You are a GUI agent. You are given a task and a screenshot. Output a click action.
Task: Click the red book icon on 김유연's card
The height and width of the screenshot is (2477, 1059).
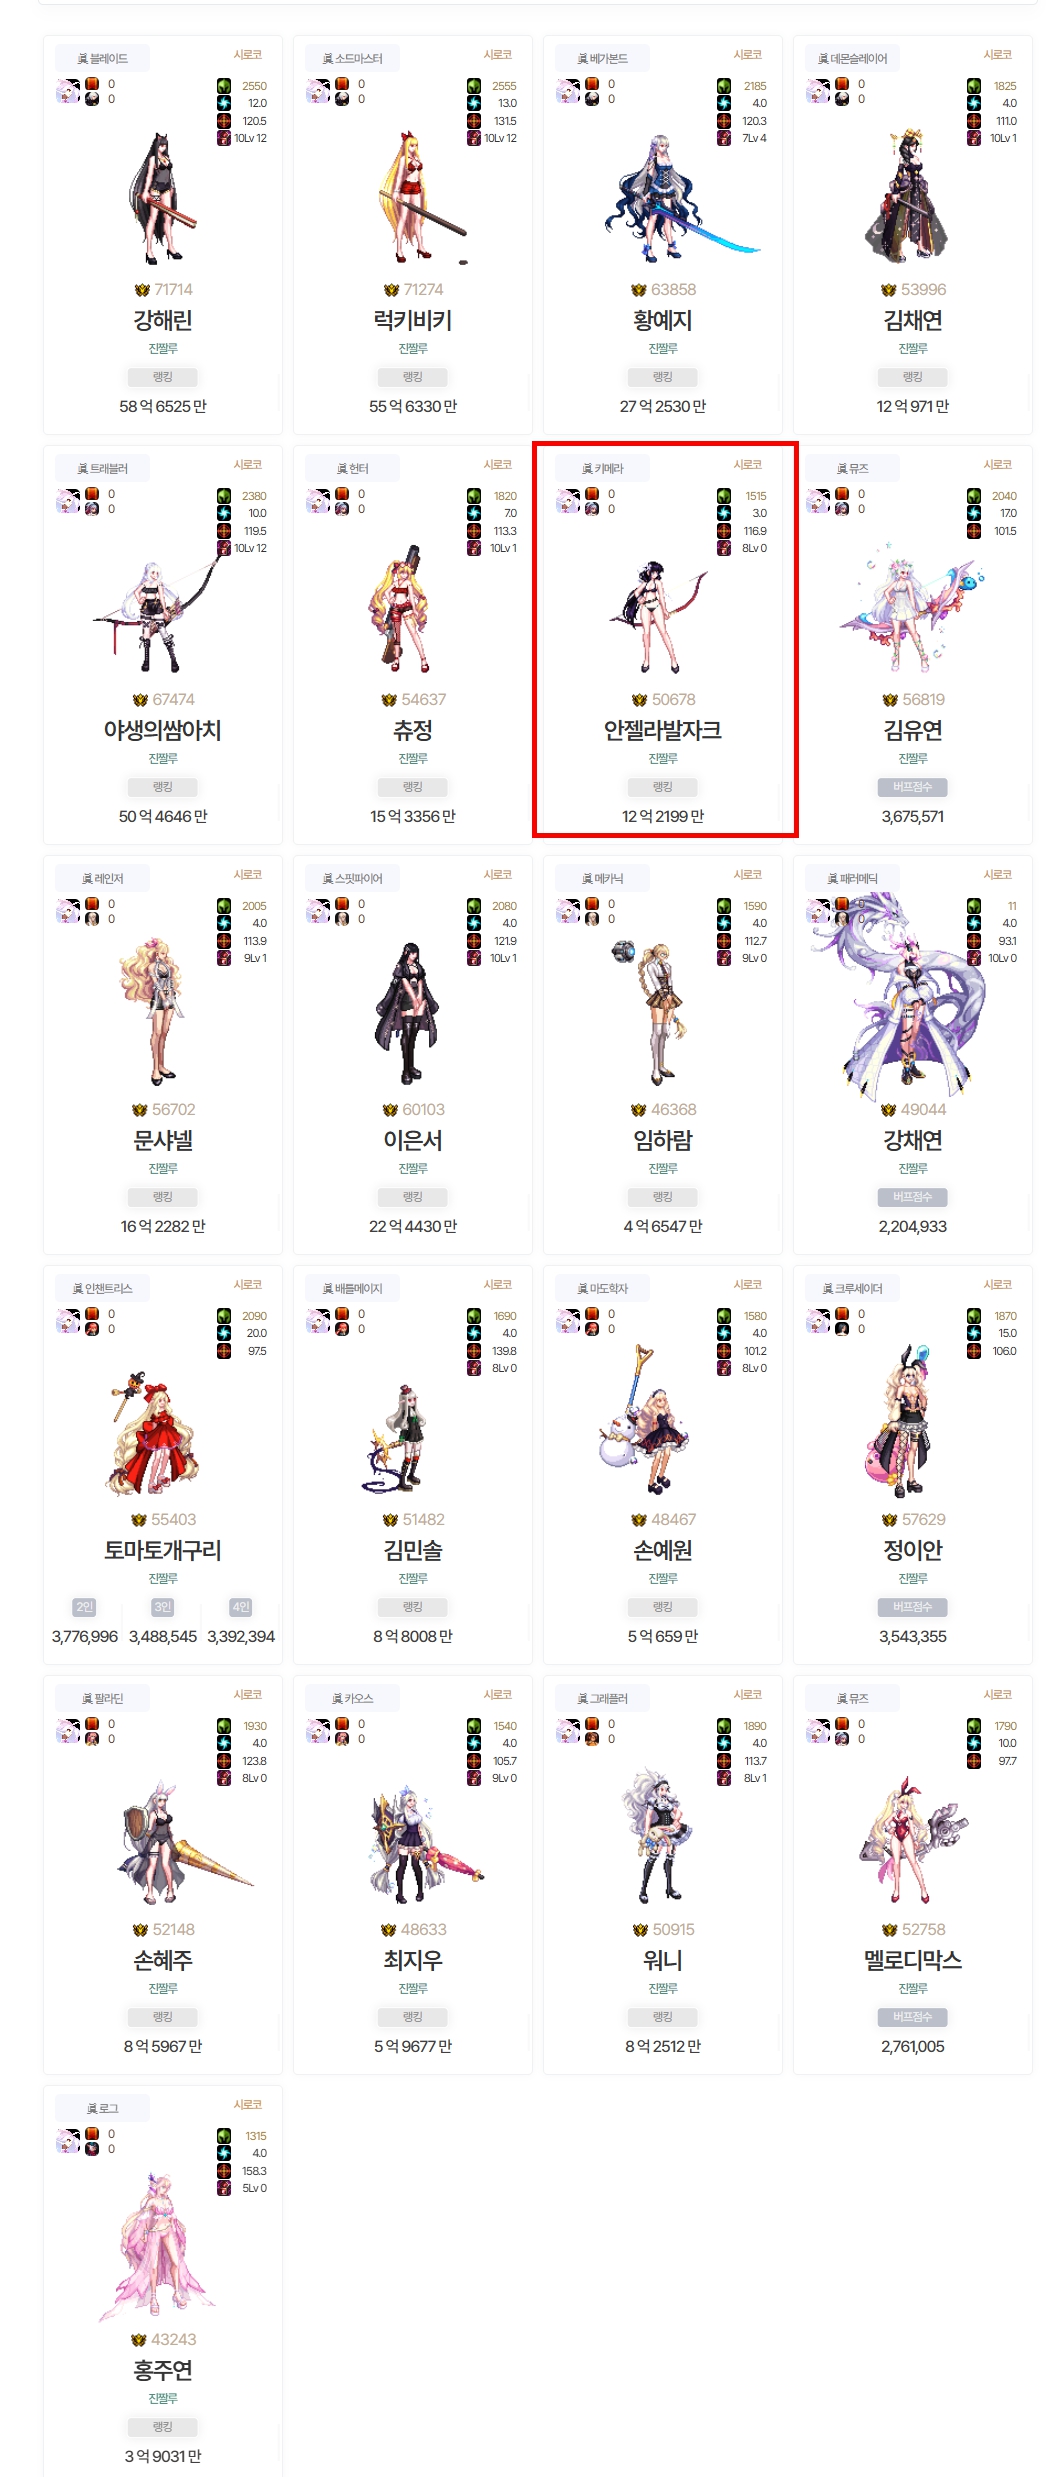click(842, 494)
